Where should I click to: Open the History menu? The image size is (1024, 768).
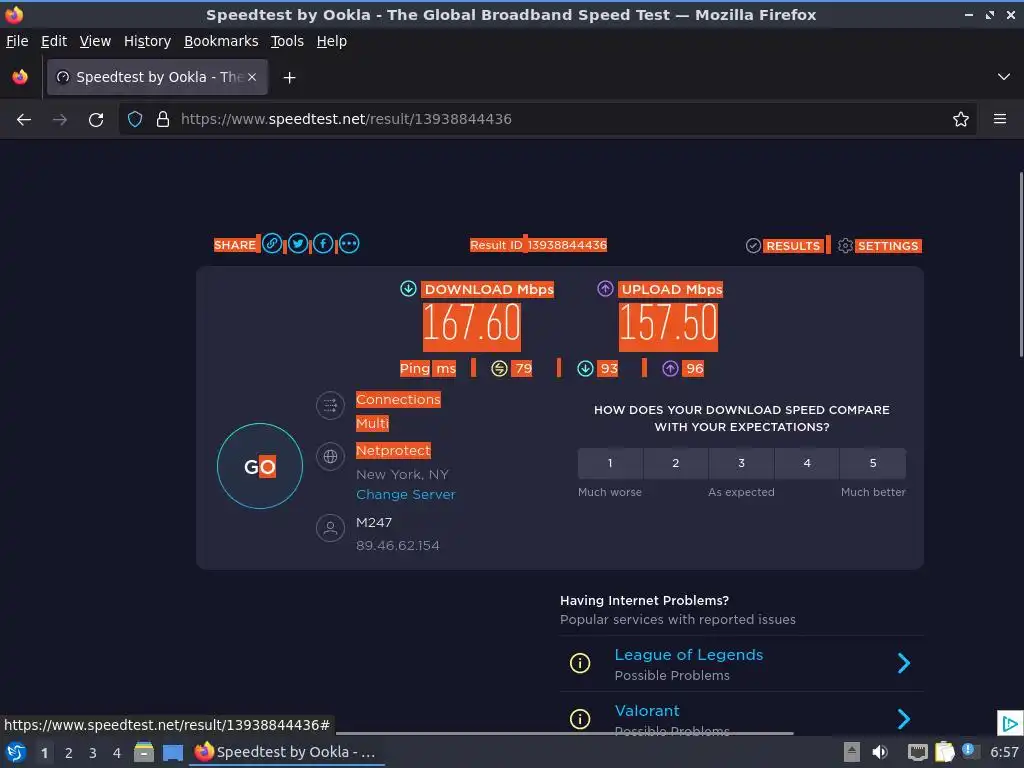click(x=147, y=41)
